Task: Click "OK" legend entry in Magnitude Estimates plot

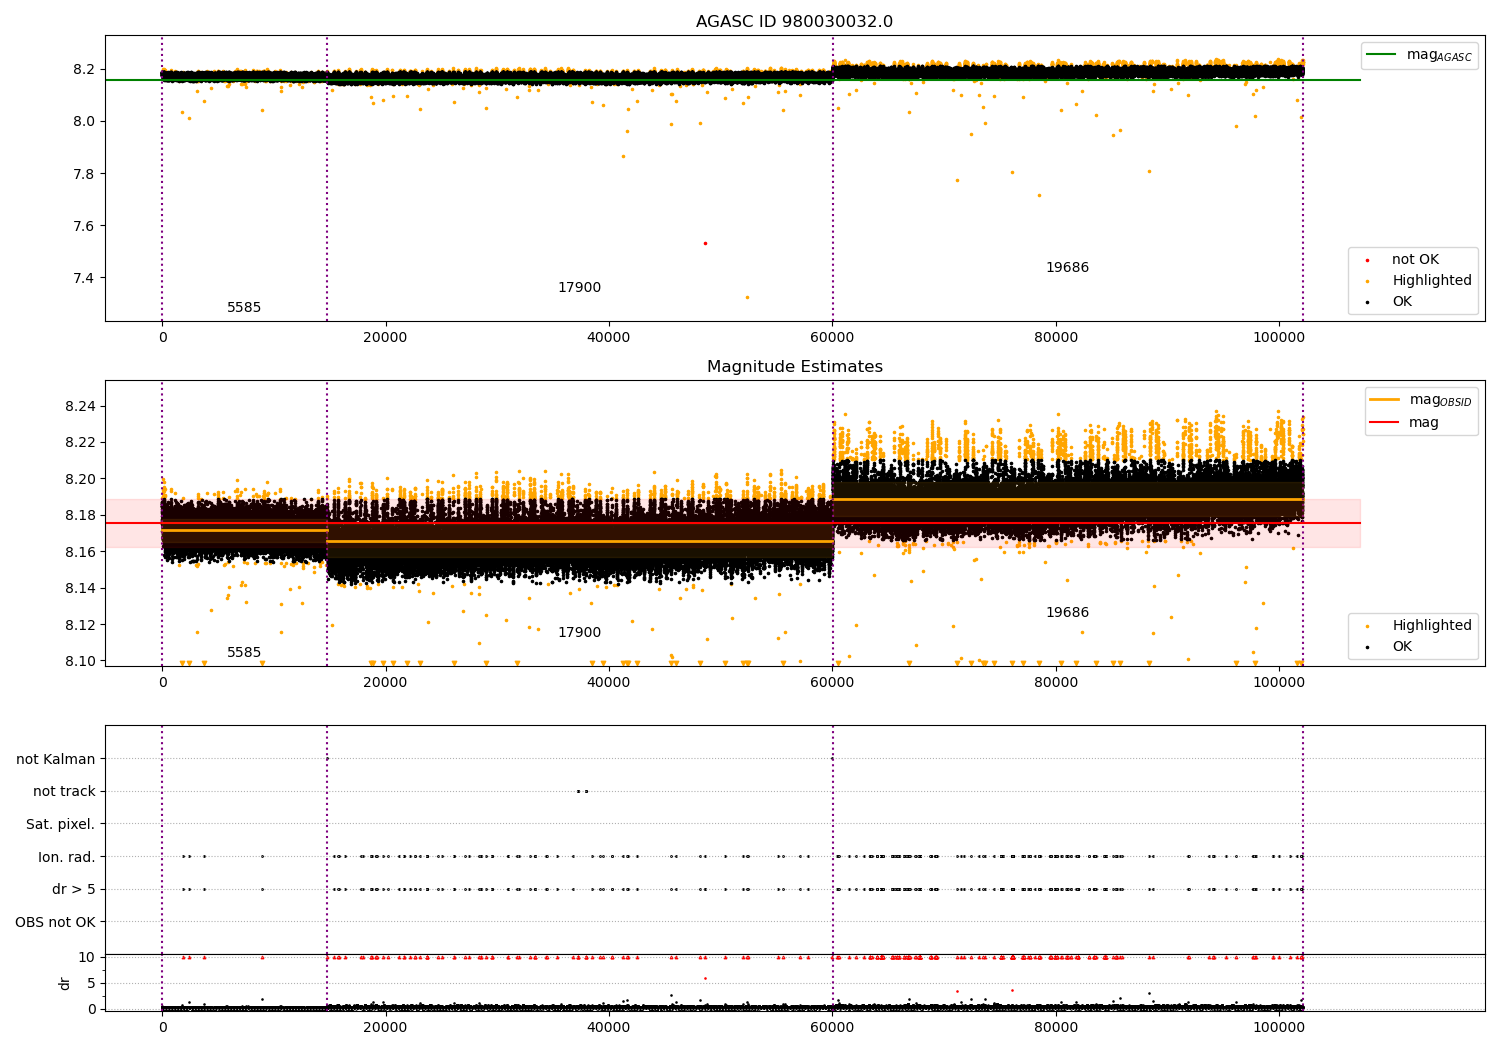Action: pyautogui.click(x=1402, y=647)
